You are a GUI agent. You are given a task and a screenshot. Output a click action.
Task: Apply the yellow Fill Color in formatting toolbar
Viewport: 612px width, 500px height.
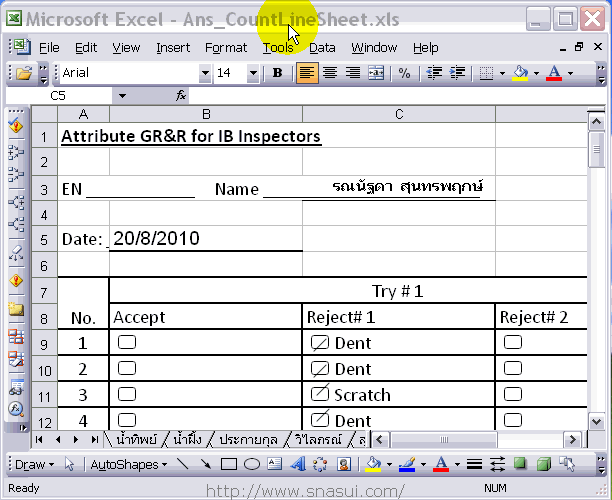pyautogui.click(x=519, y=73)
